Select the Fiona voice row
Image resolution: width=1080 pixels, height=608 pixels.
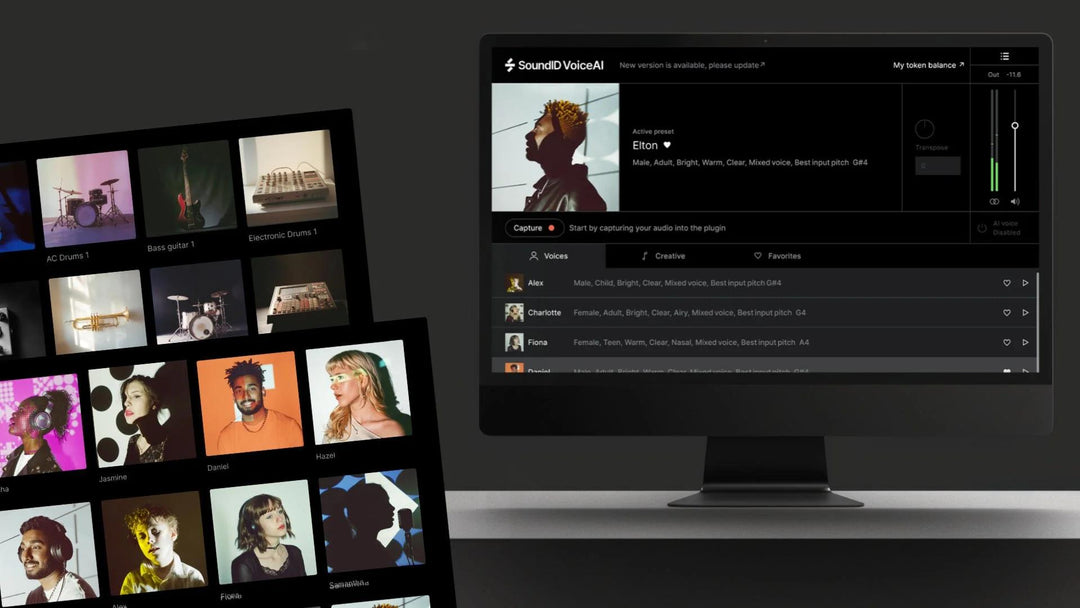point(763,342)
